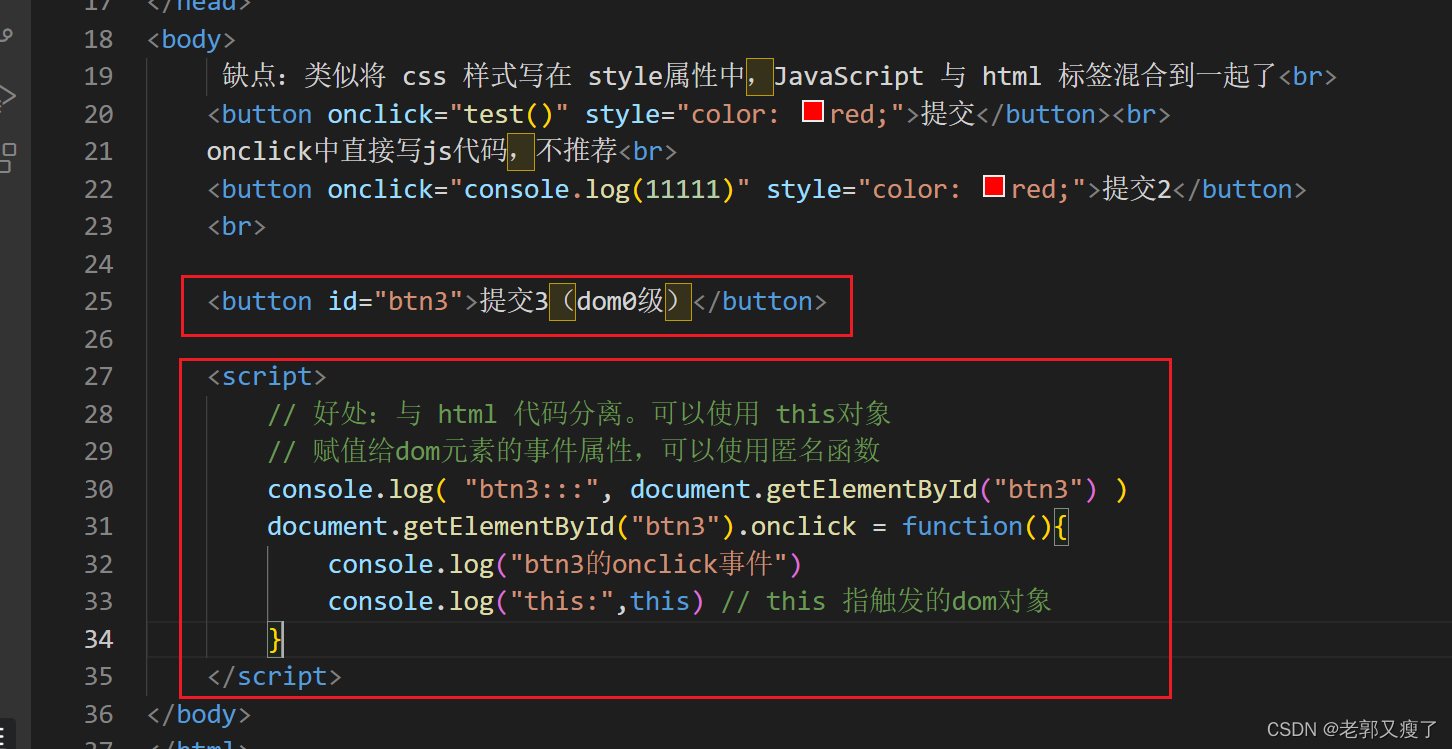Click line number 31 in the gutter
1452x749 pixels.
click(x=98, y=526)
